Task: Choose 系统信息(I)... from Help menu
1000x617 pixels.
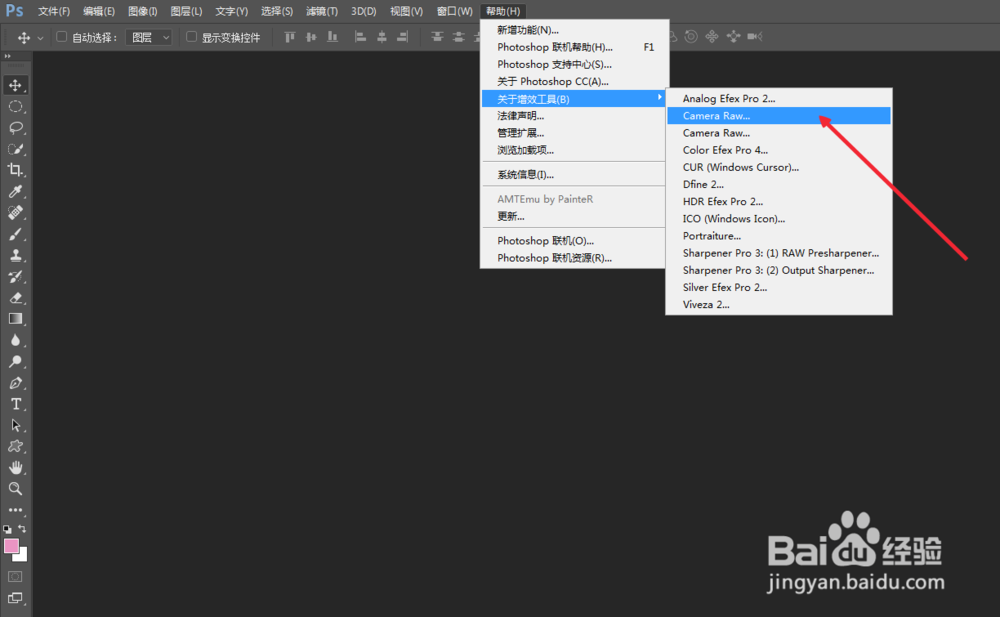Action: tap(574, 175)
